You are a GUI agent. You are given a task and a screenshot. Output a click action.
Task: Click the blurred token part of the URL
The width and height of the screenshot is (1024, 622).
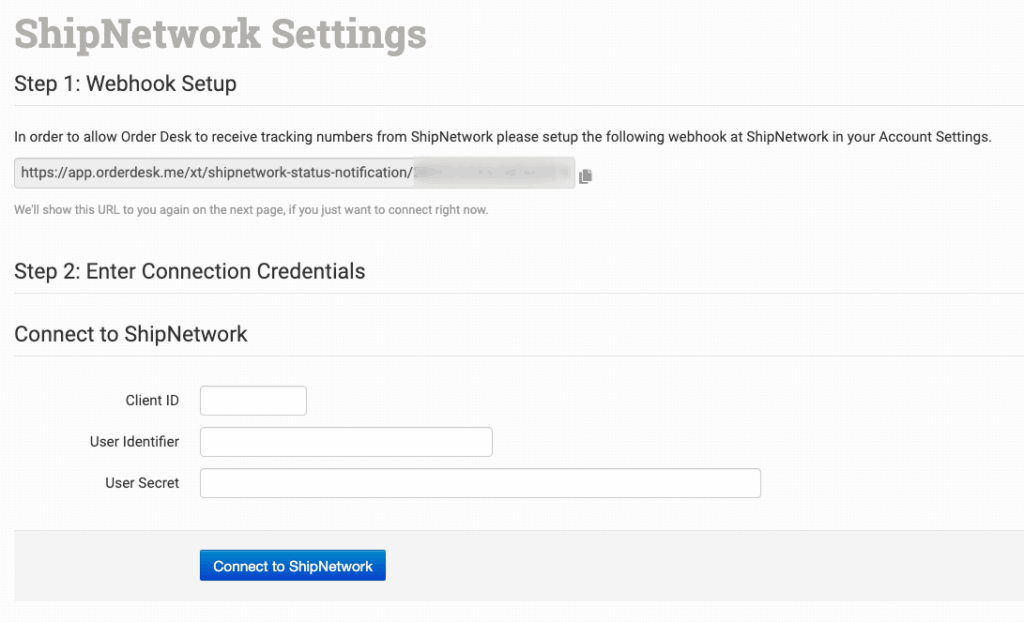[493, 173]
